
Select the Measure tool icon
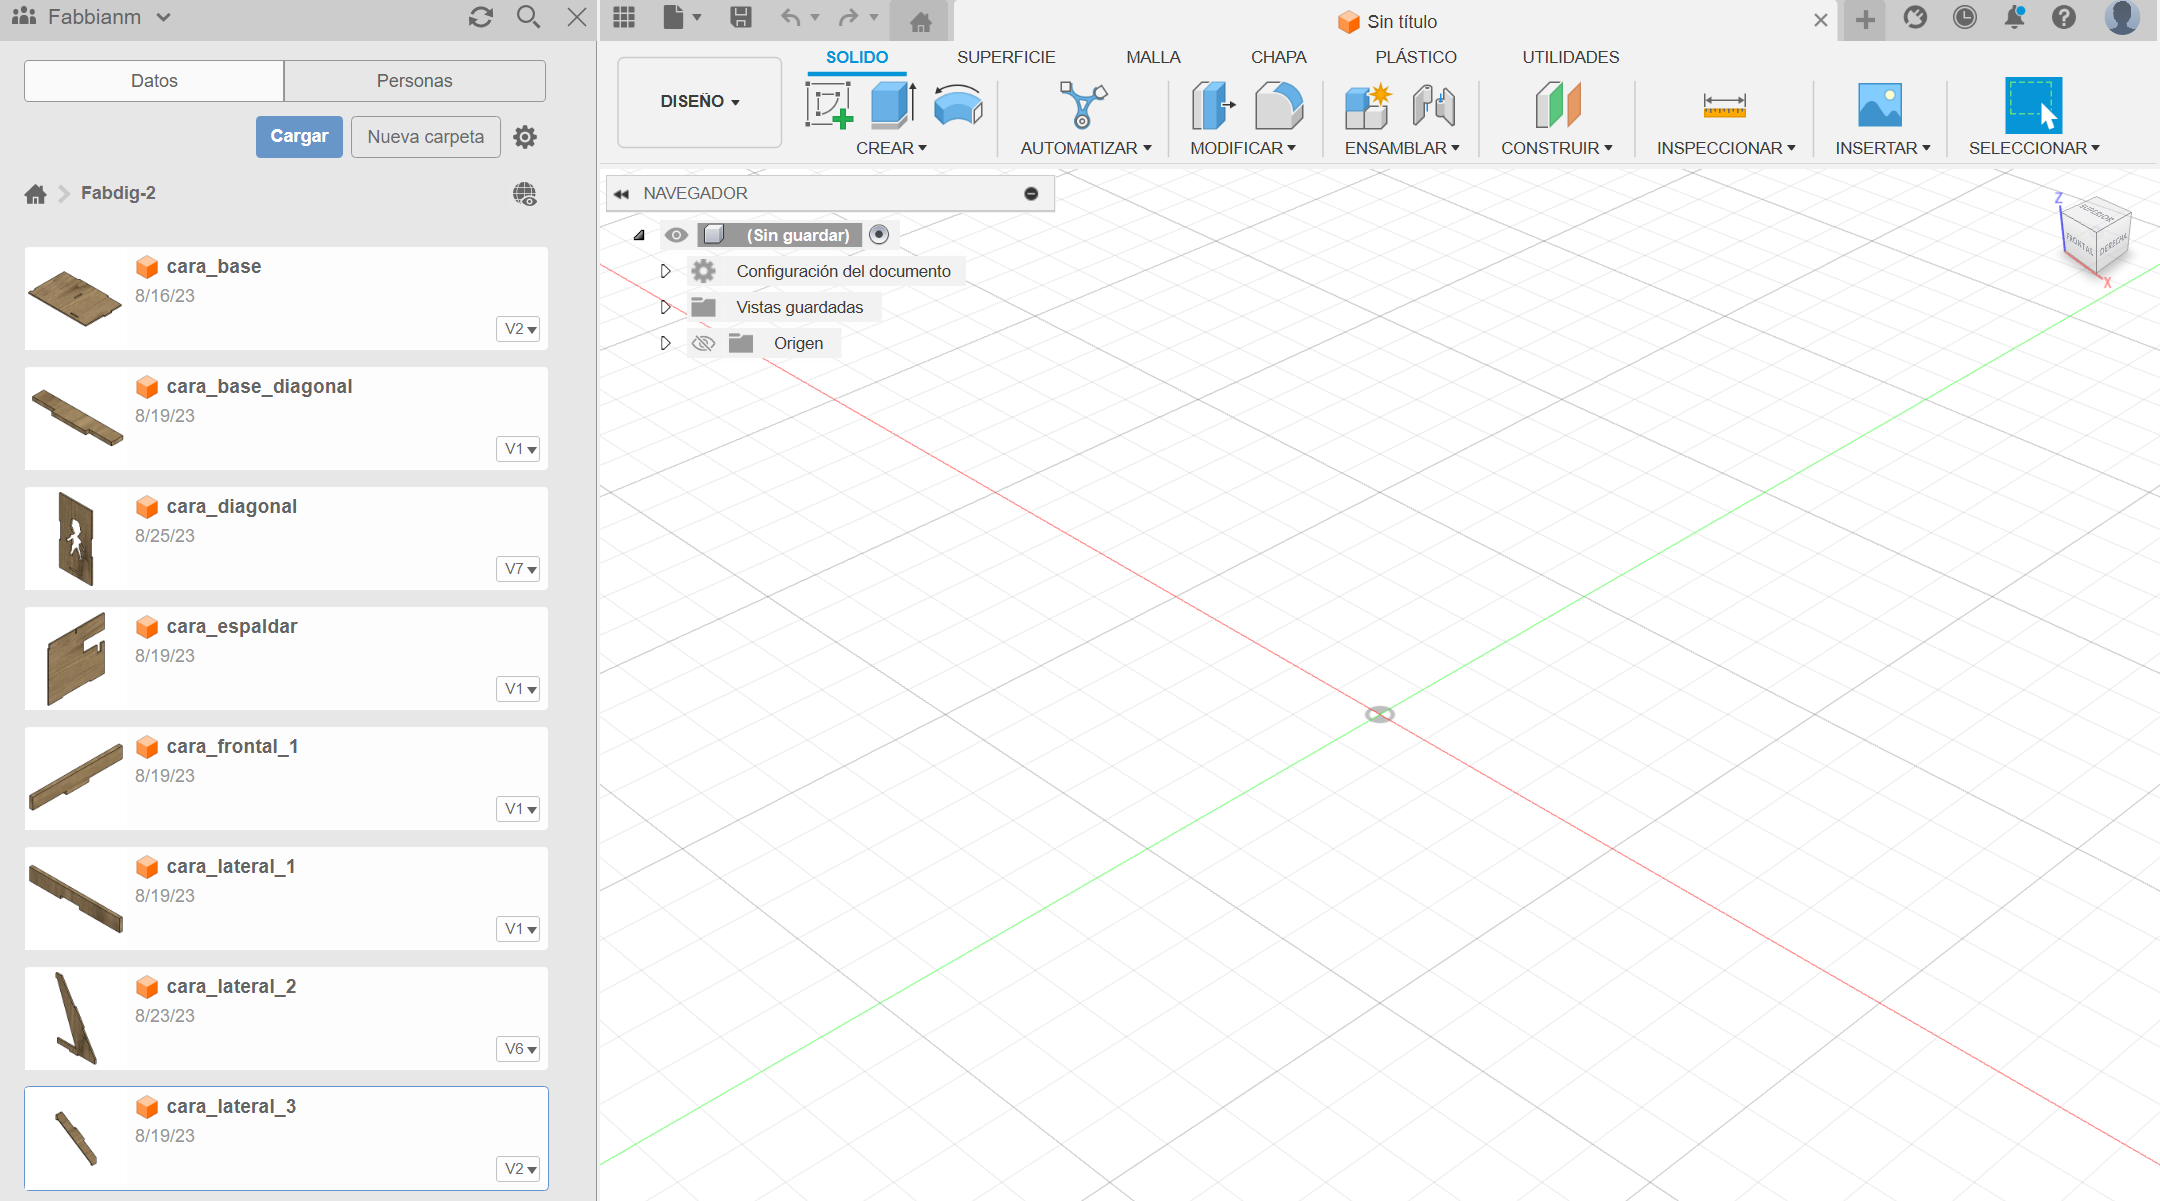1724,105
